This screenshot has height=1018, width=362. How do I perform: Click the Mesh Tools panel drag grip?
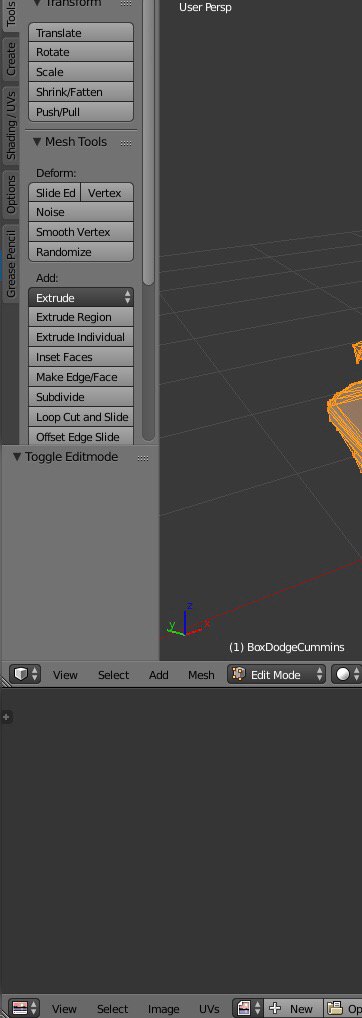(x=126, y=143)
